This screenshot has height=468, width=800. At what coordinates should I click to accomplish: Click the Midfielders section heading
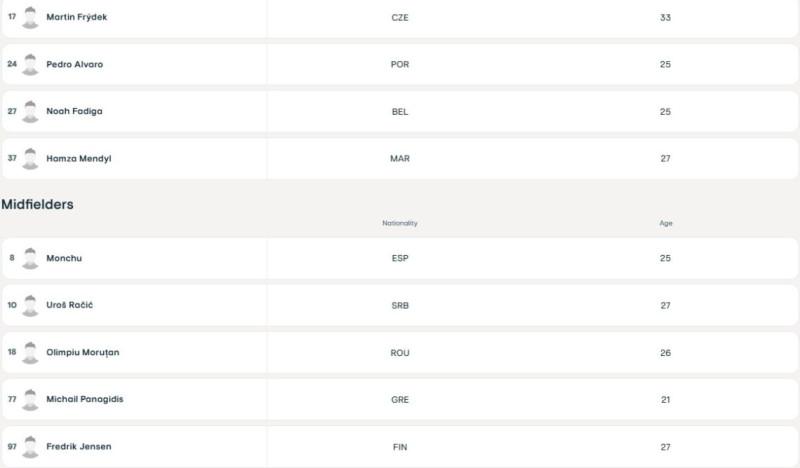pyautogui.click(x=37, y=204)
